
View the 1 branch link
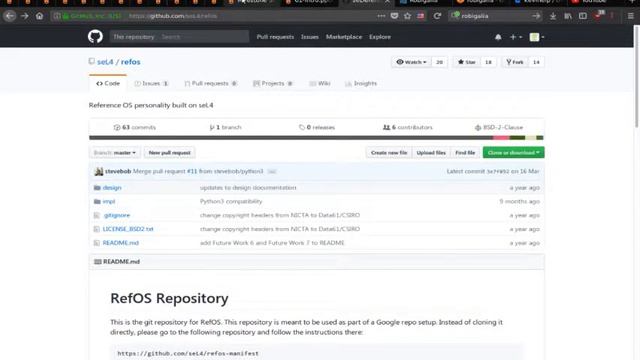pyautogui.click(x=225, y=127)
